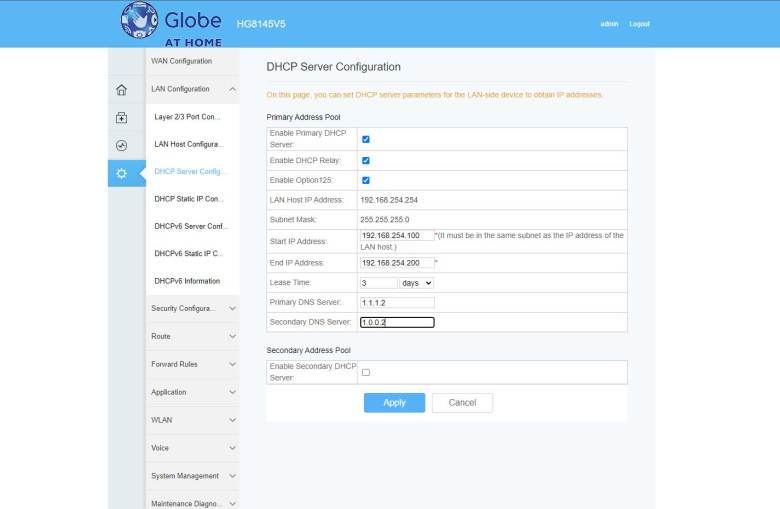
Task: Click LAN Host IP value 192.168.254.254
Action: [389, 200]
